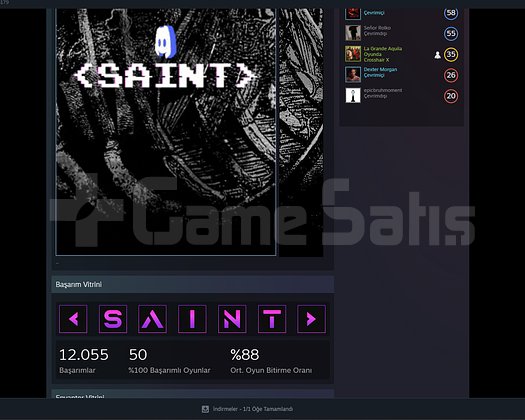Click the Başarım Vitrini header
Screen dimensions: 525x420
pyautogui.click(x=193, y=284)
